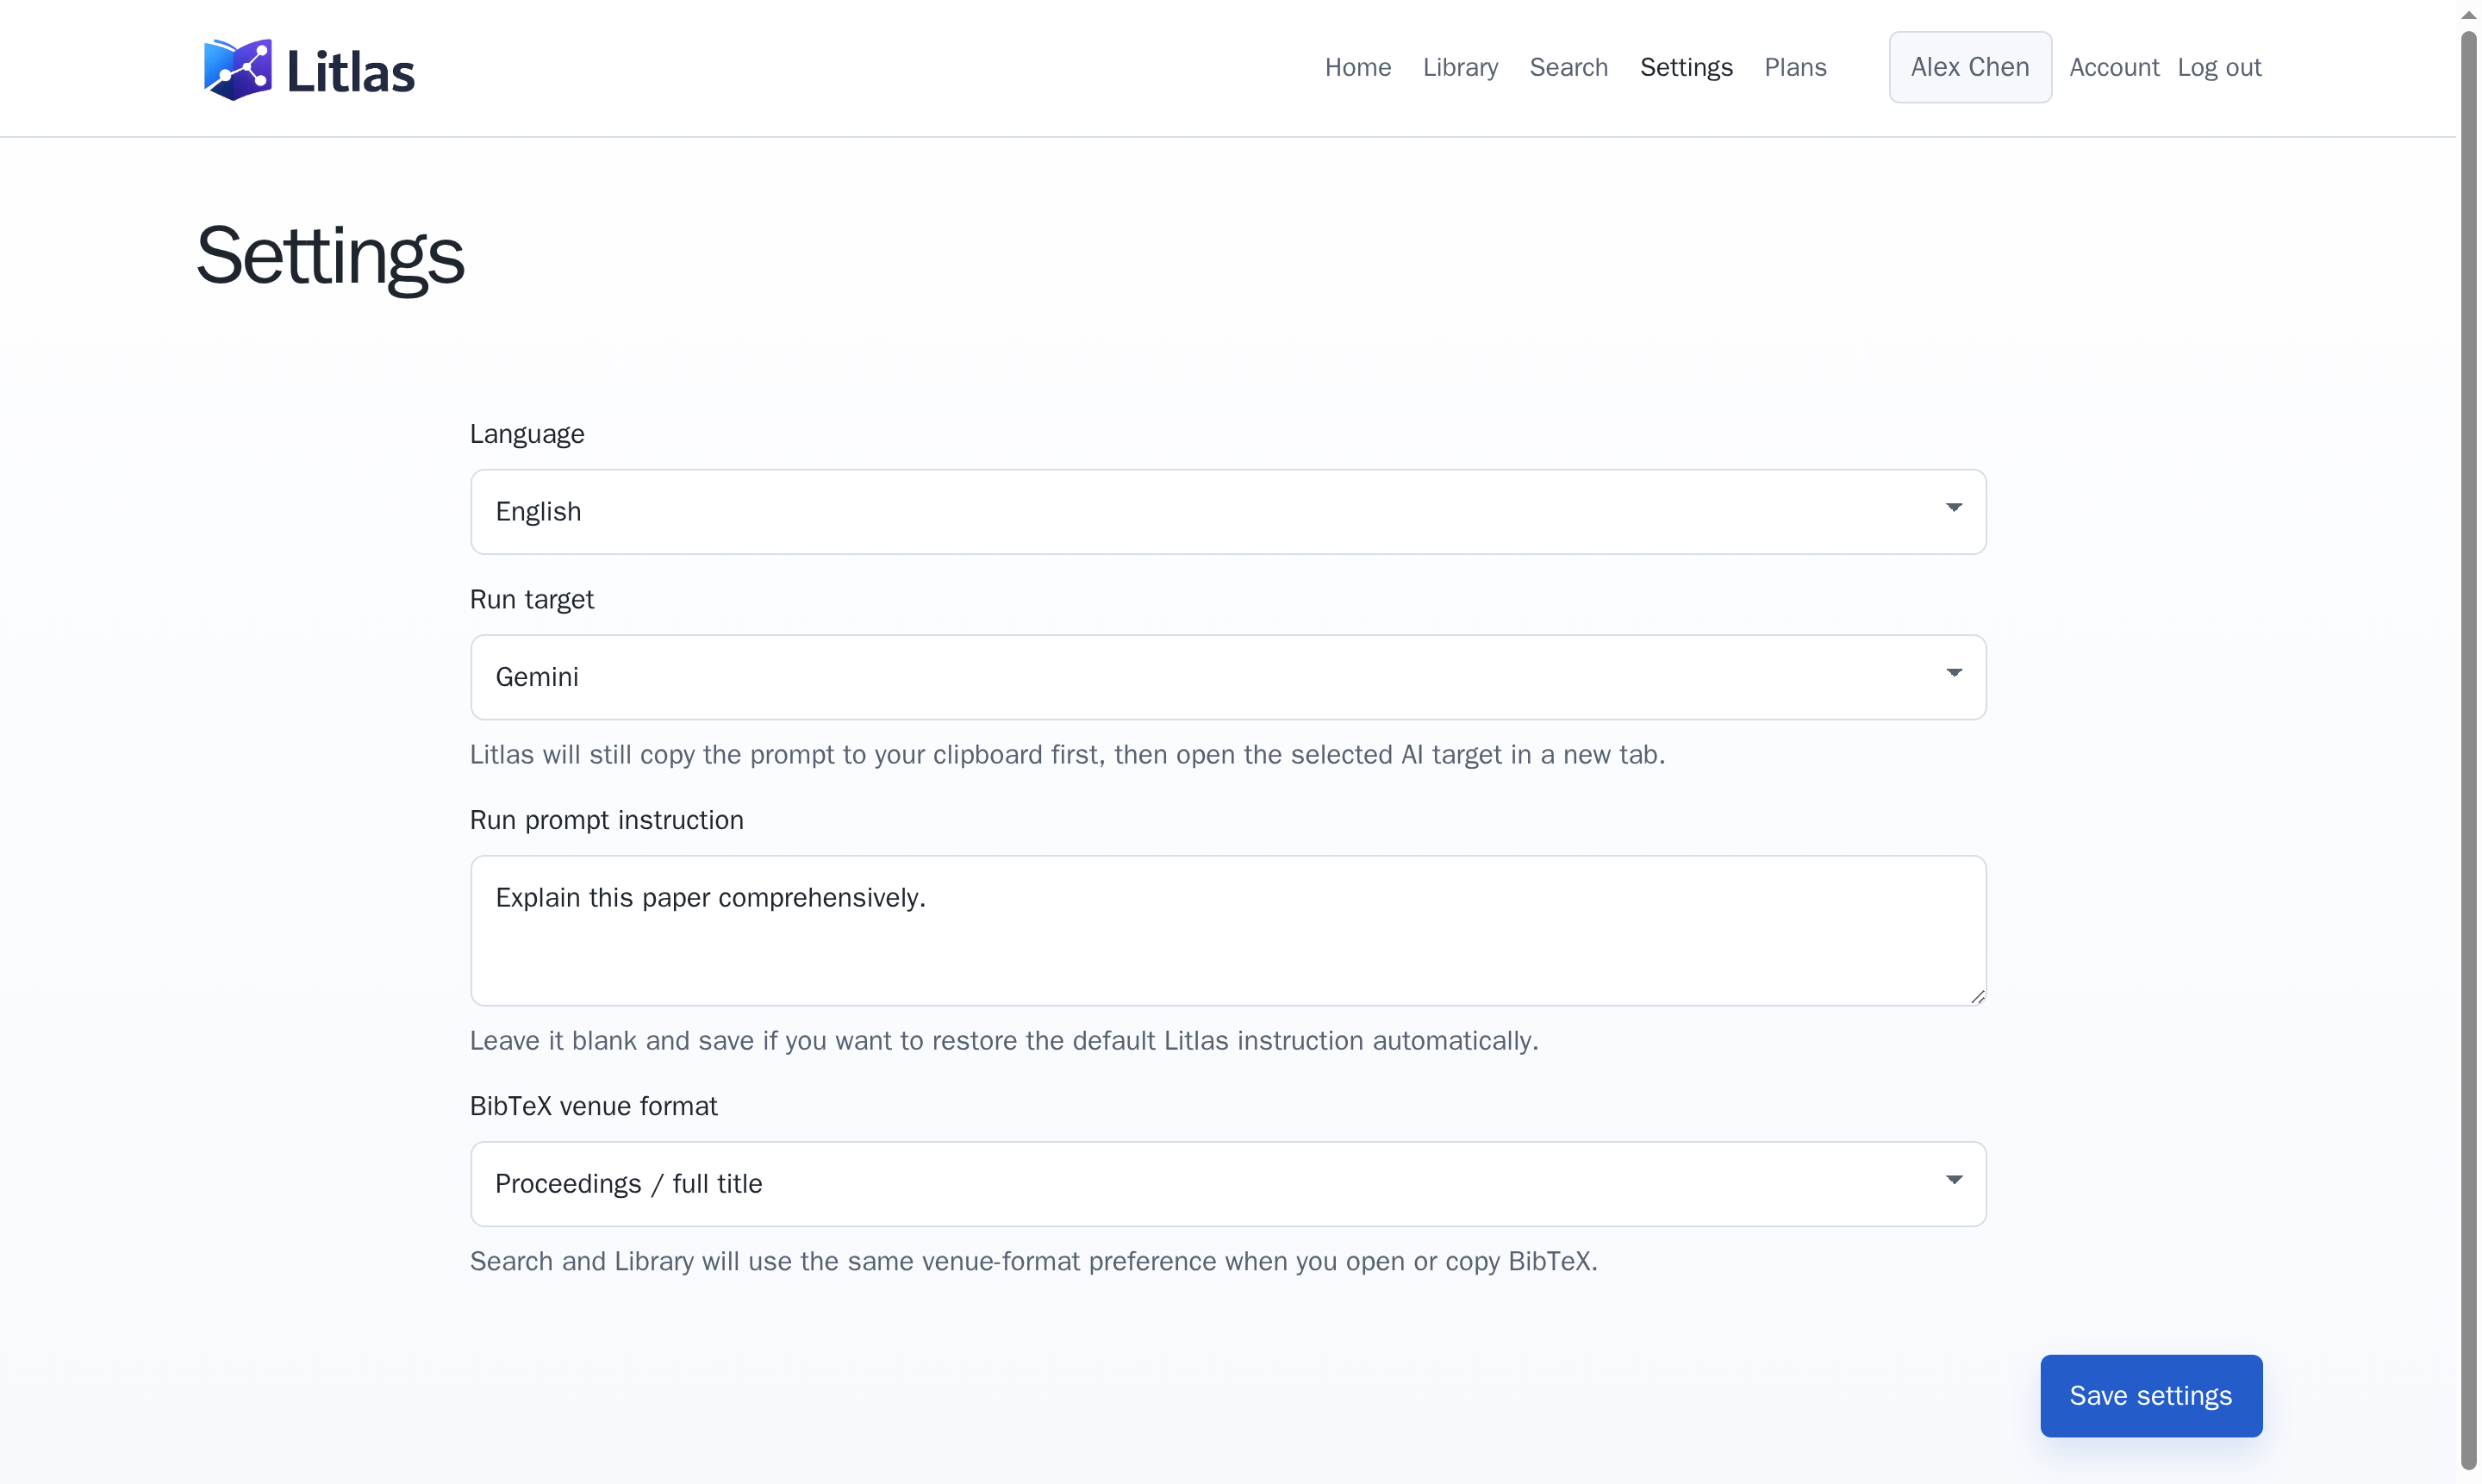The image size is (2482, 1484).
Task: Open the Account link
Action: coord(2113,67)
